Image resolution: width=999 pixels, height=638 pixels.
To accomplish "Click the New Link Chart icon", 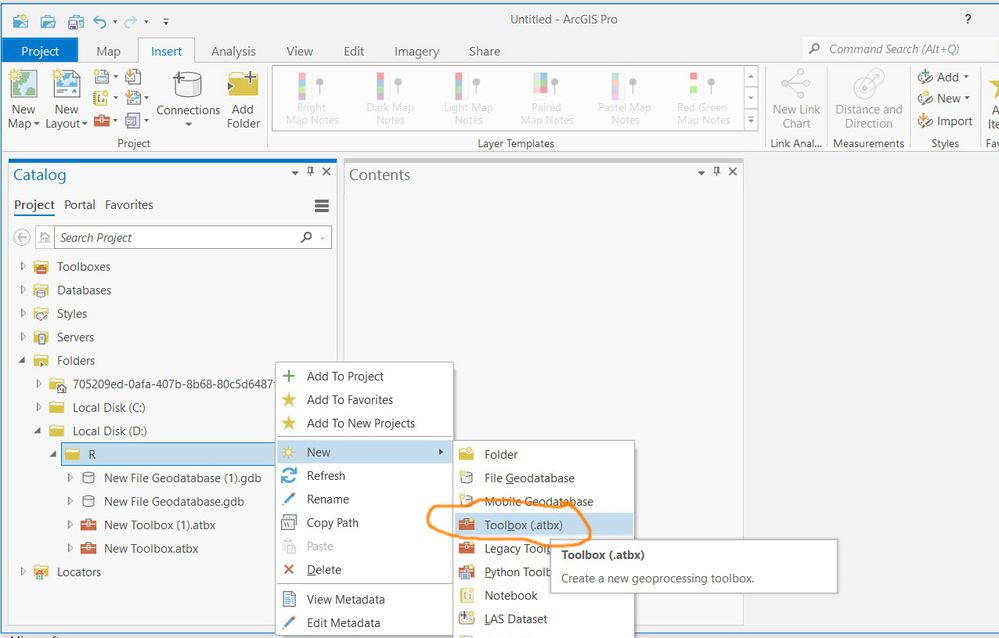I will pos(796,83).
